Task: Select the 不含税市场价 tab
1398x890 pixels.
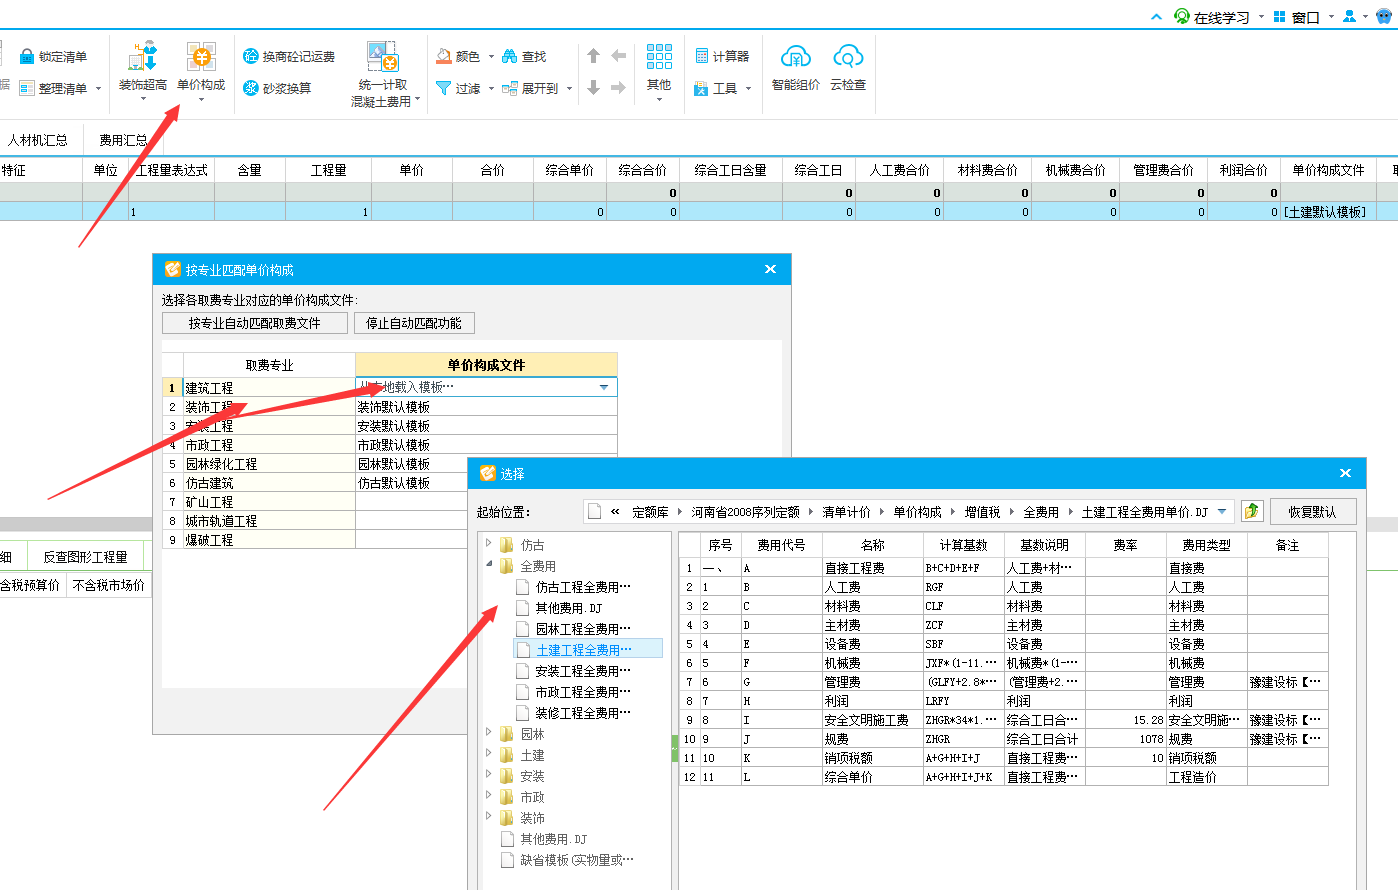Action: tap(109, 585)
